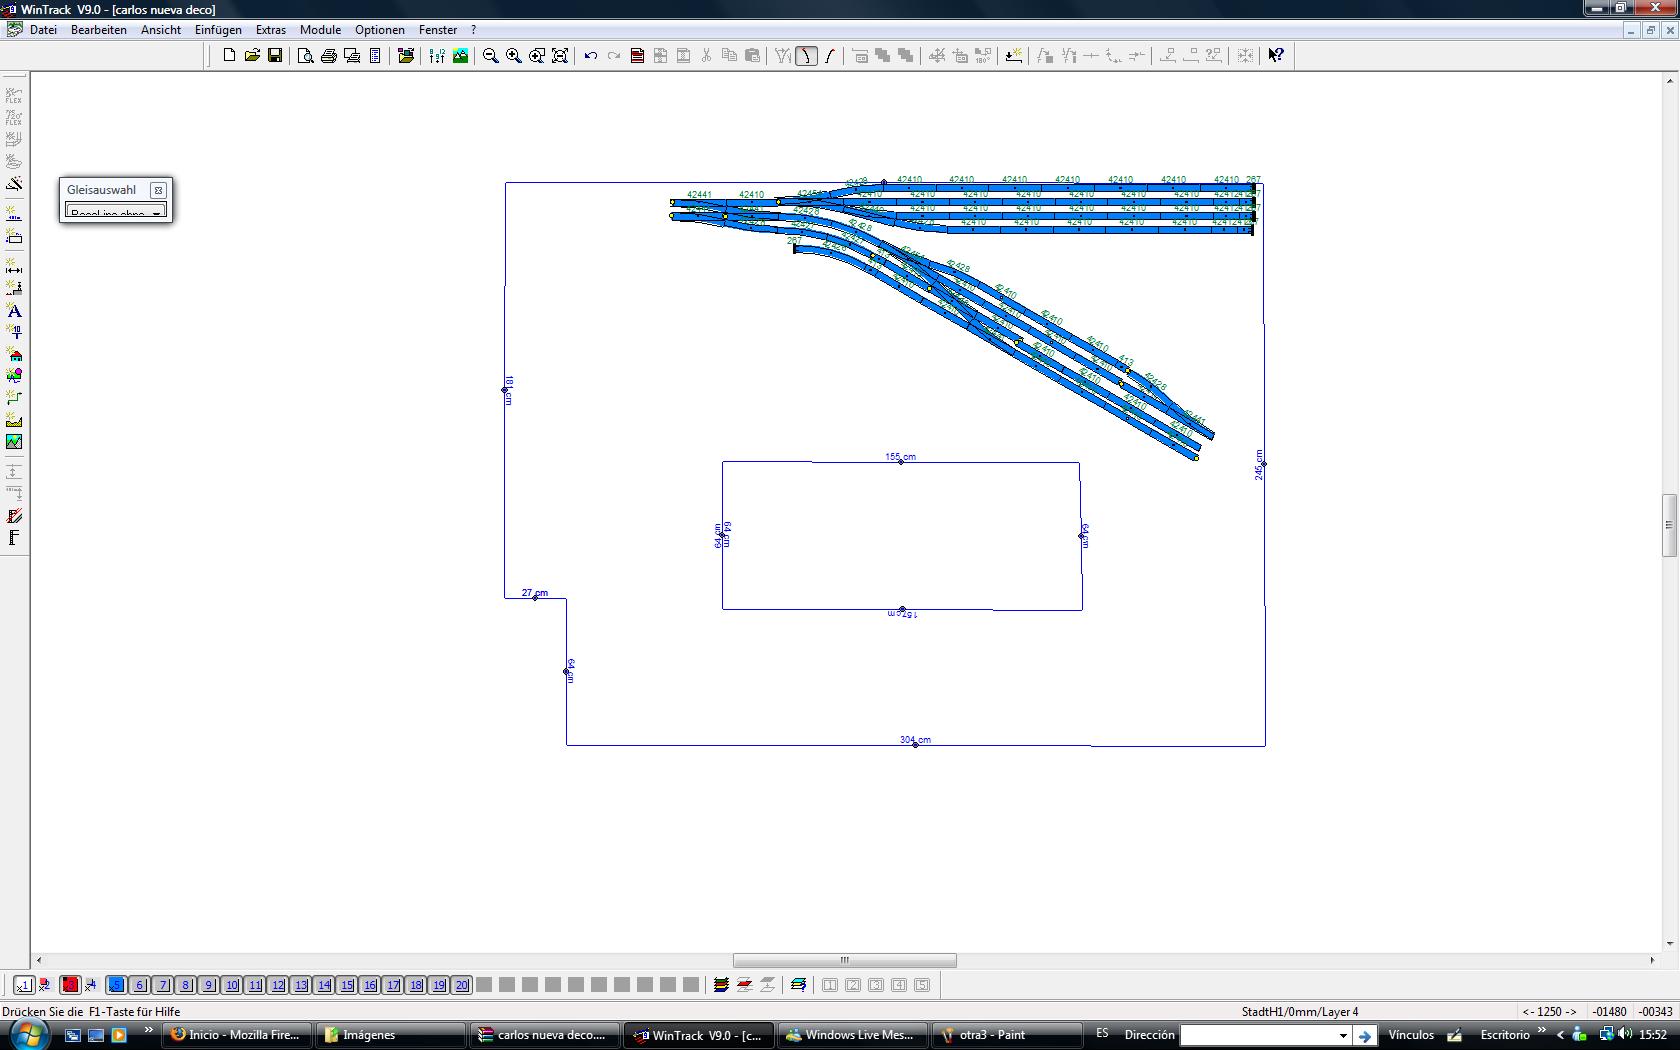Show hidden system tray icons
This screenshot has height=1050, width=1680.
pos(1560,1035)
